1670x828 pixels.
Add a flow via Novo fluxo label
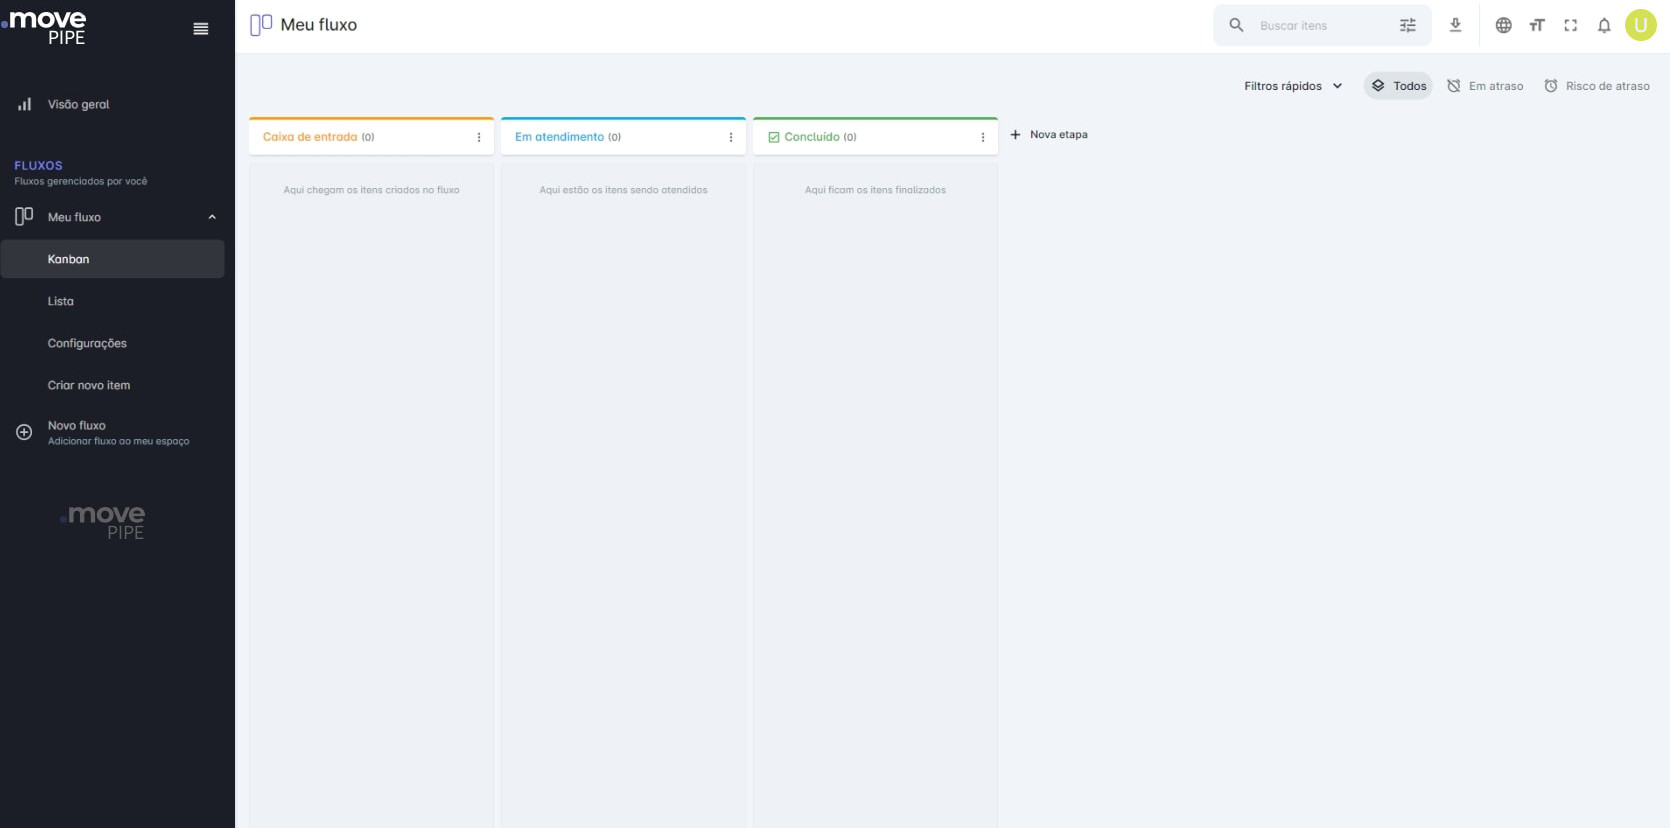77,425
